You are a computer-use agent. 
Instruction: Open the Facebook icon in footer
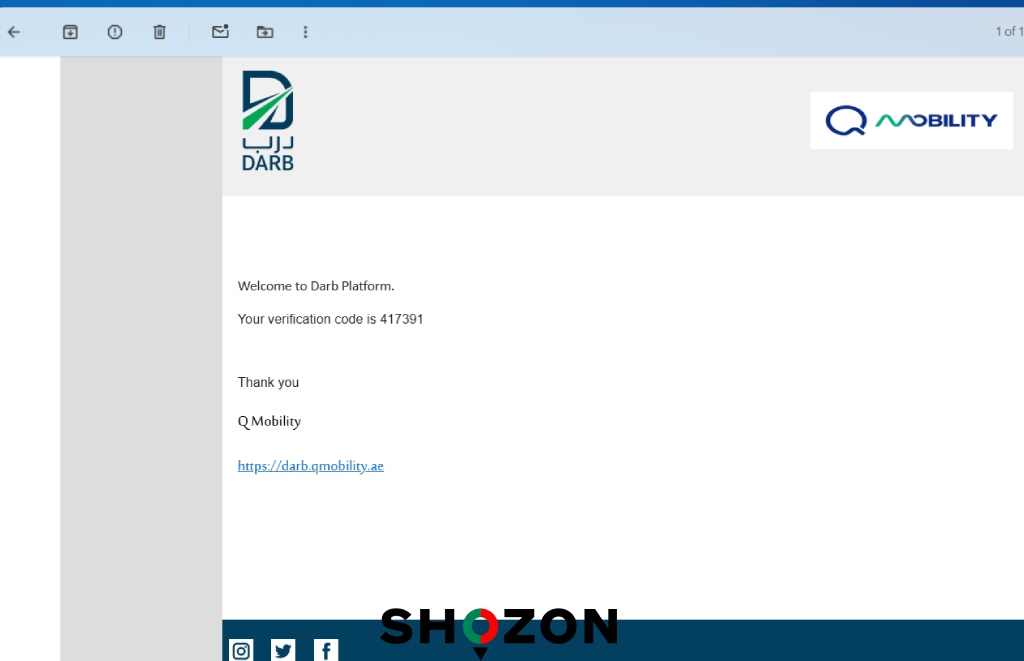click(326, 651)
